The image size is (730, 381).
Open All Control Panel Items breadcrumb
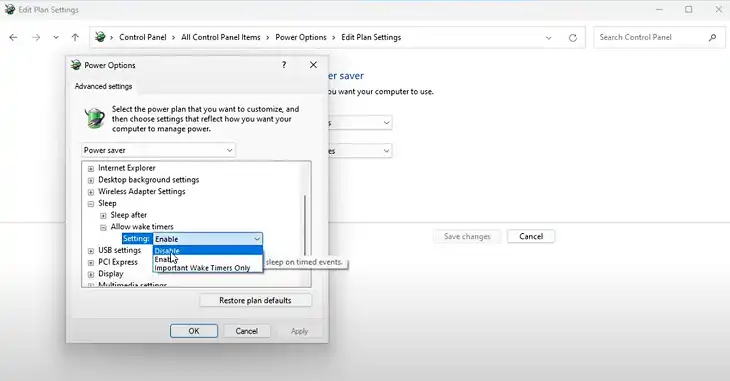click(221, 37)
